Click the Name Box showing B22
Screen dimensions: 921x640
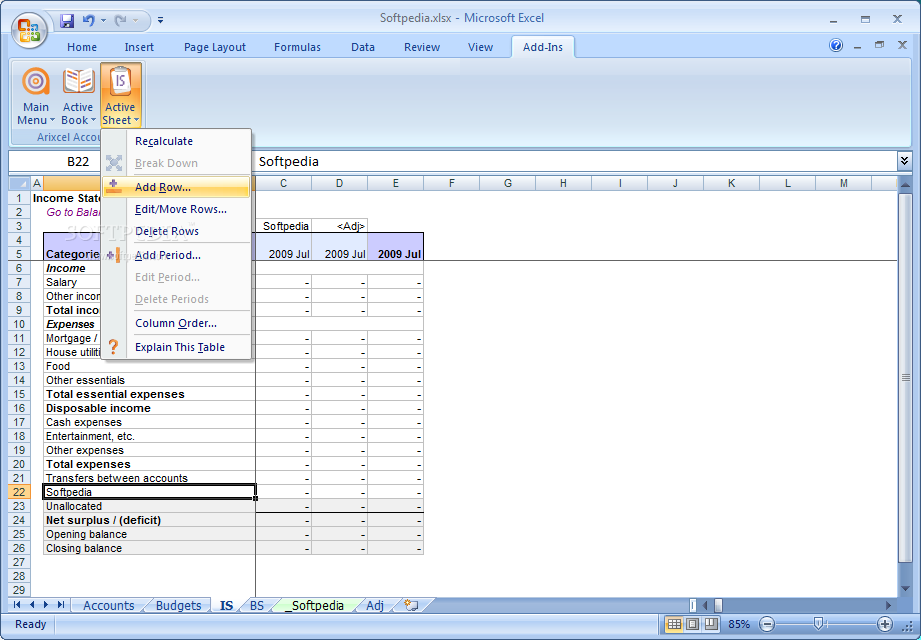coord(78,161)
